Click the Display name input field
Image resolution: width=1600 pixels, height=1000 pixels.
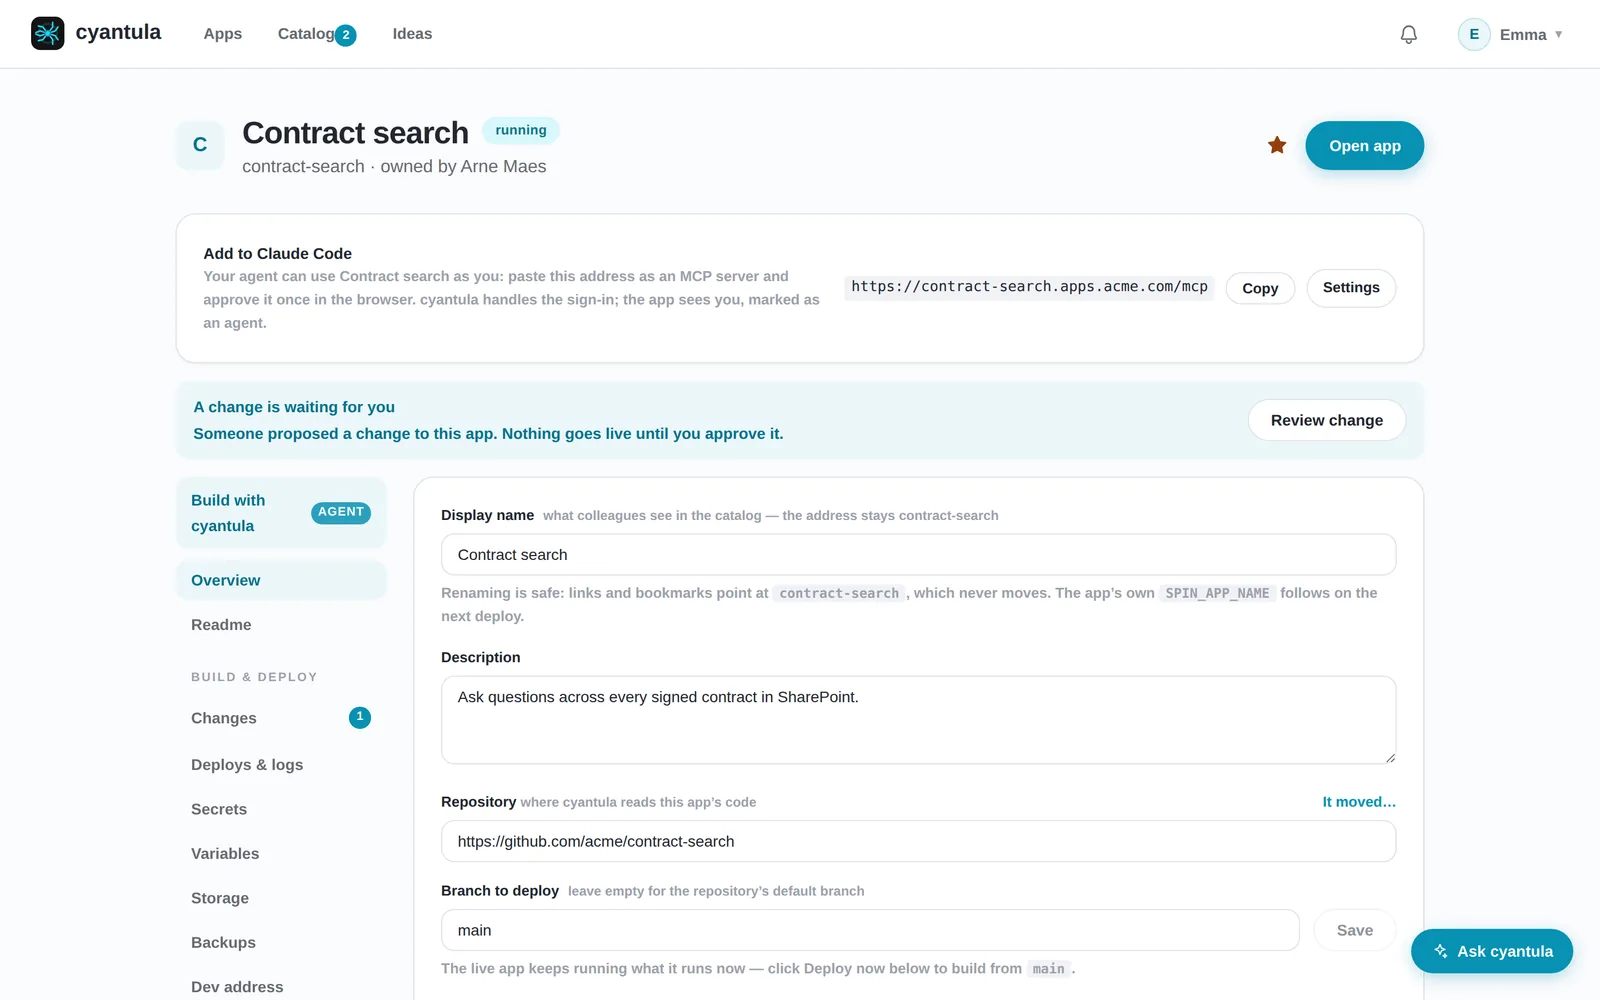[918, 555]
